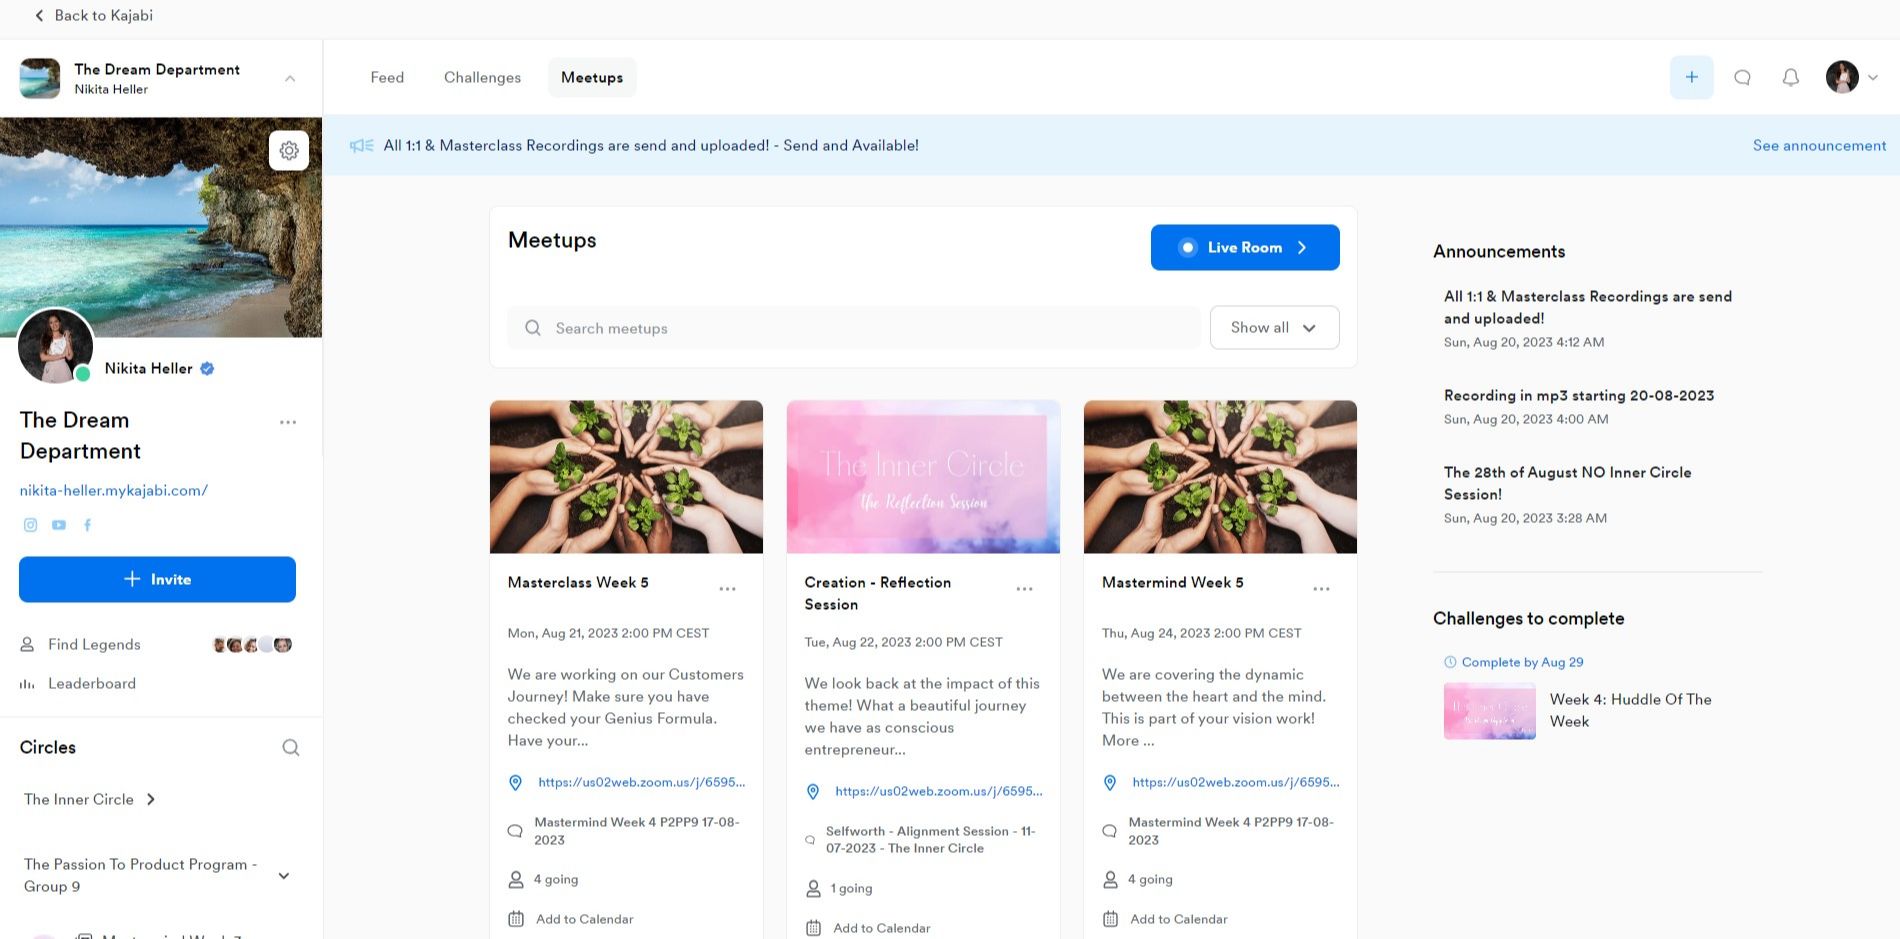Click member avatars beside Find Legends
The width and height of the screenshot is (1900, 939).
point(252,645)
